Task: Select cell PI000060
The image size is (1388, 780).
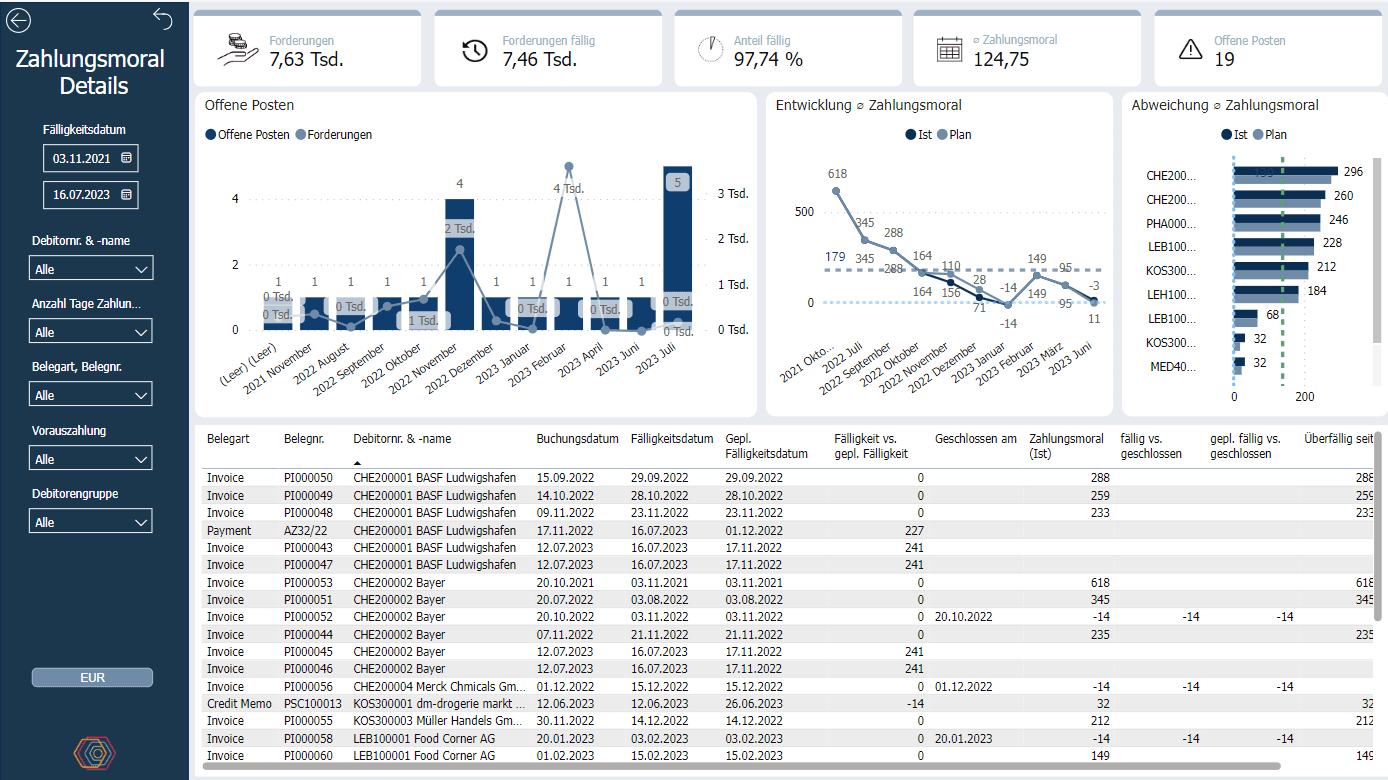Action: [x=308, y=755]
